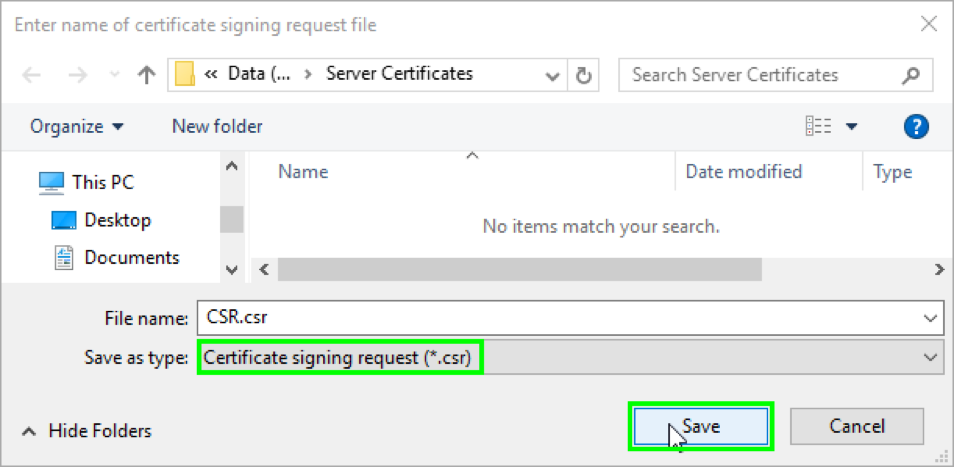The image size is (954, 467).
Task: Expand the address bar history dropdown
Action: click(553, 75)
